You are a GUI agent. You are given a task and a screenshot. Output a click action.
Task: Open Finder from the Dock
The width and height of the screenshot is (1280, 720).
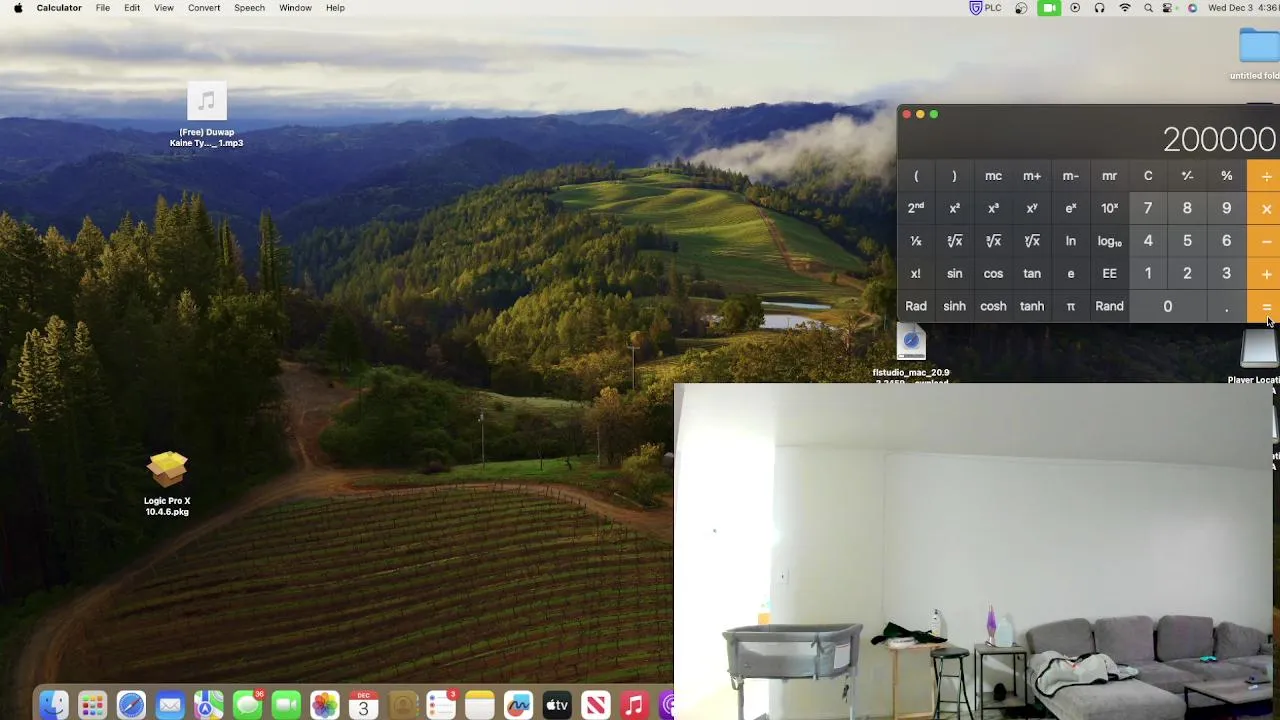click(54, 705)
